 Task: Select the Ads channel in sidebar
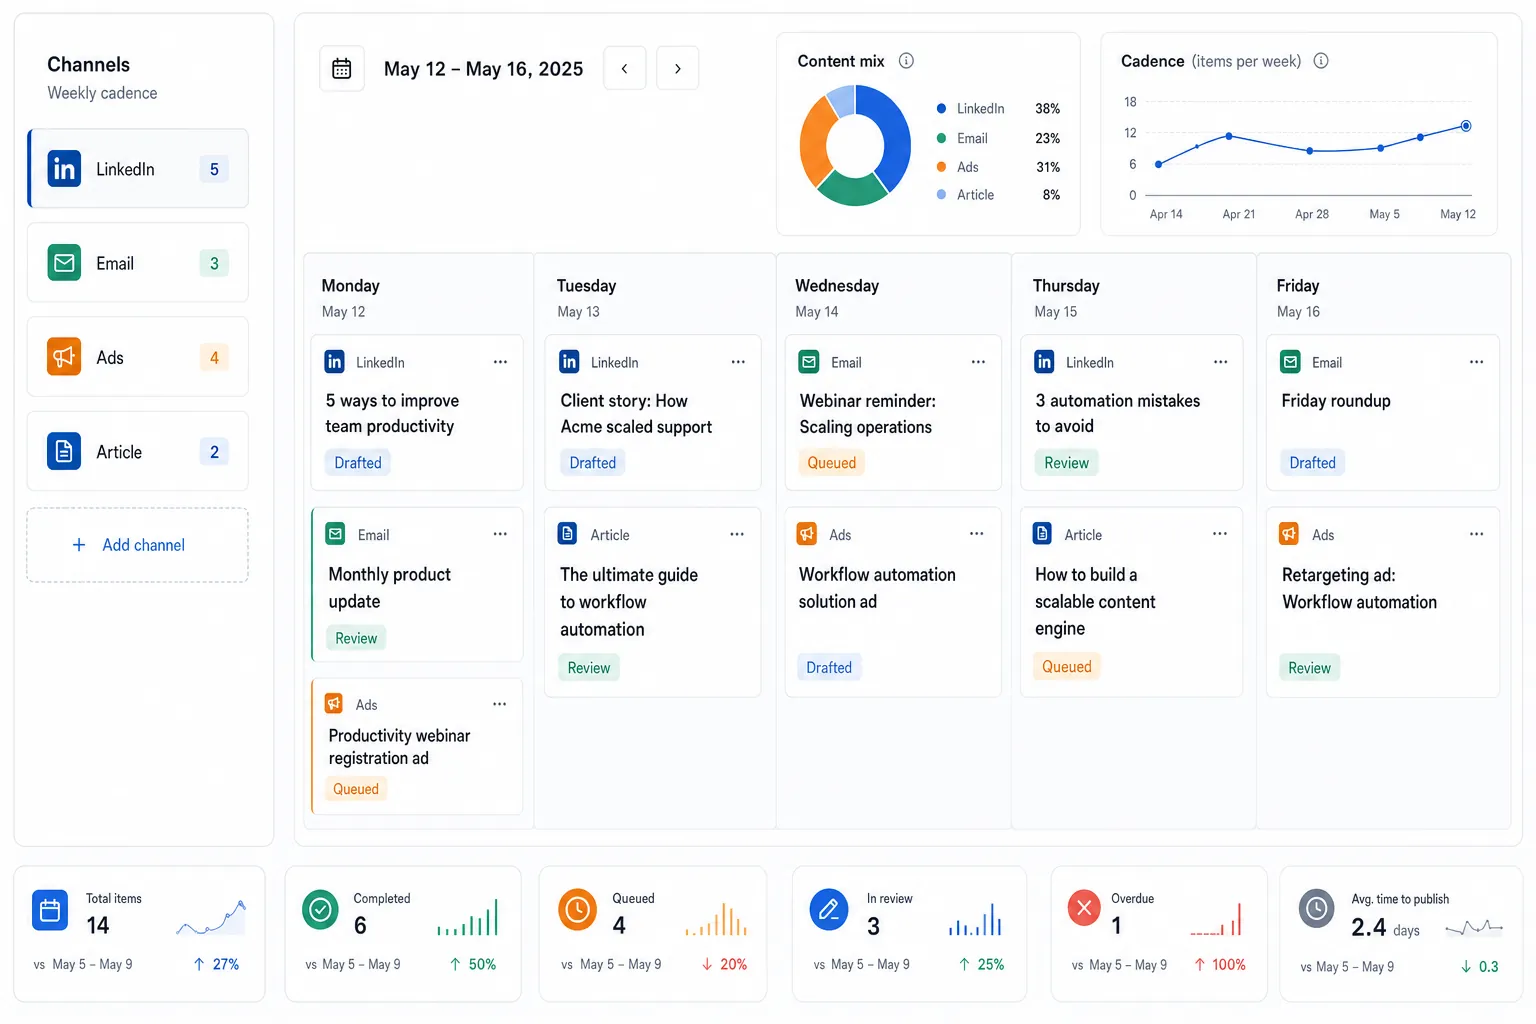click(x=138, y=357)
